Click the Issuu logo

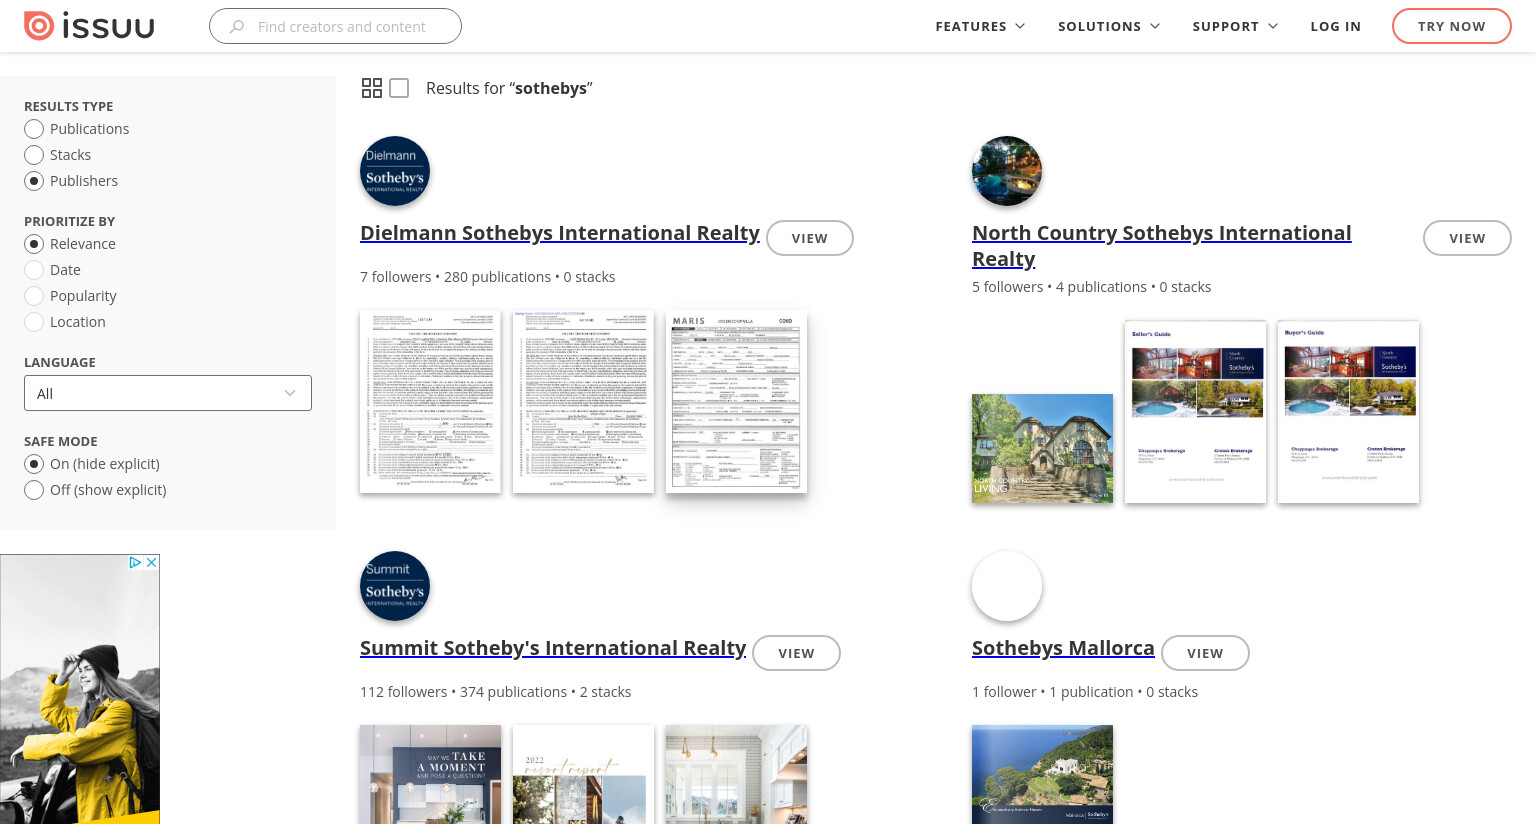[x=89, y=26]
